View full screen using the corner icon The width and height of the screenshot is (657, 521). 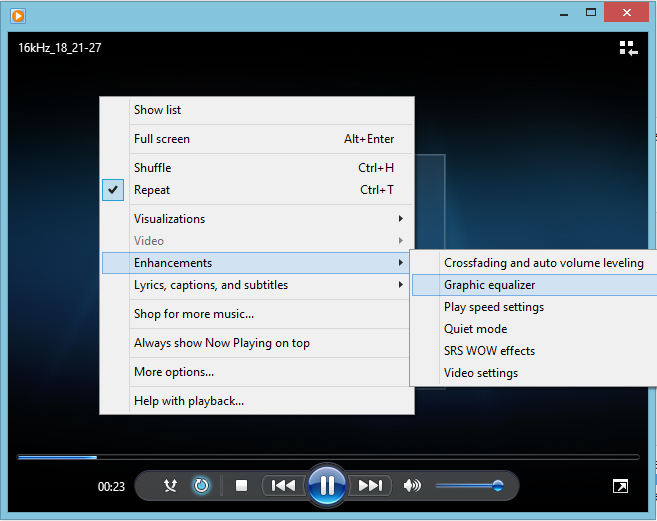620,486
